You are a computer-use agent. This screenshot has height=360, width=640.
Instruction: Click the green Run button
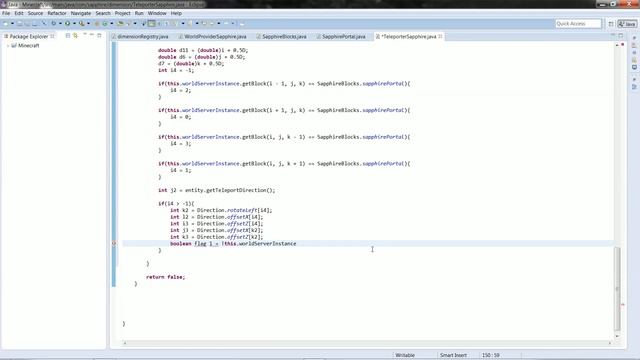(x=67, y=24)
